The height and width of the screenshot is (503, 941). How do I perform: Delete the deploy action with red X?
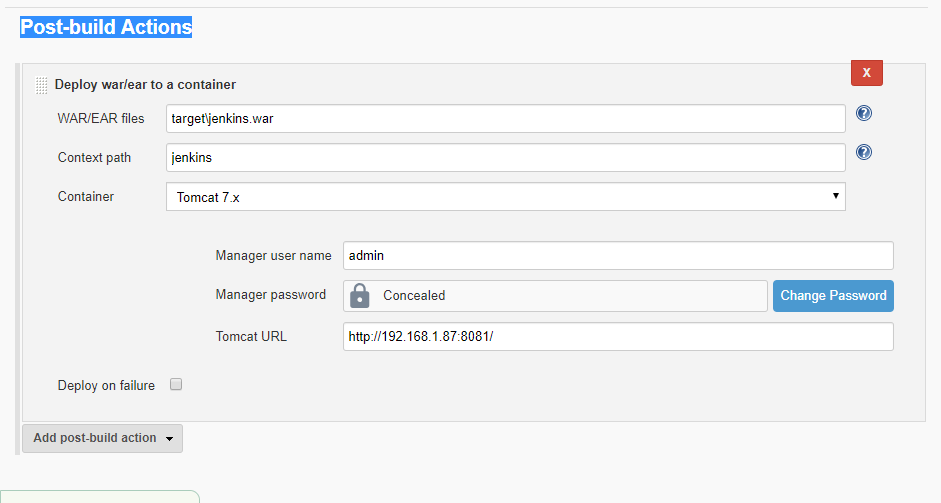coord(867,73)
